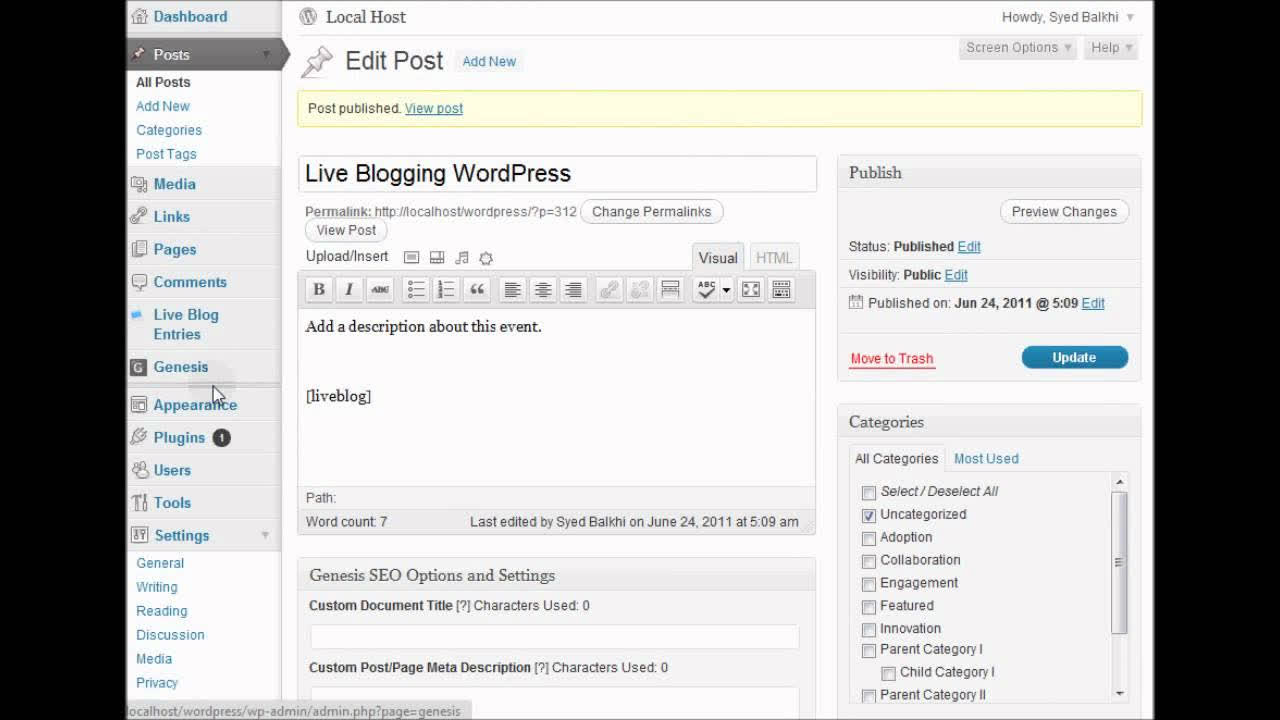Align text center in editor

tap(543, 290)
